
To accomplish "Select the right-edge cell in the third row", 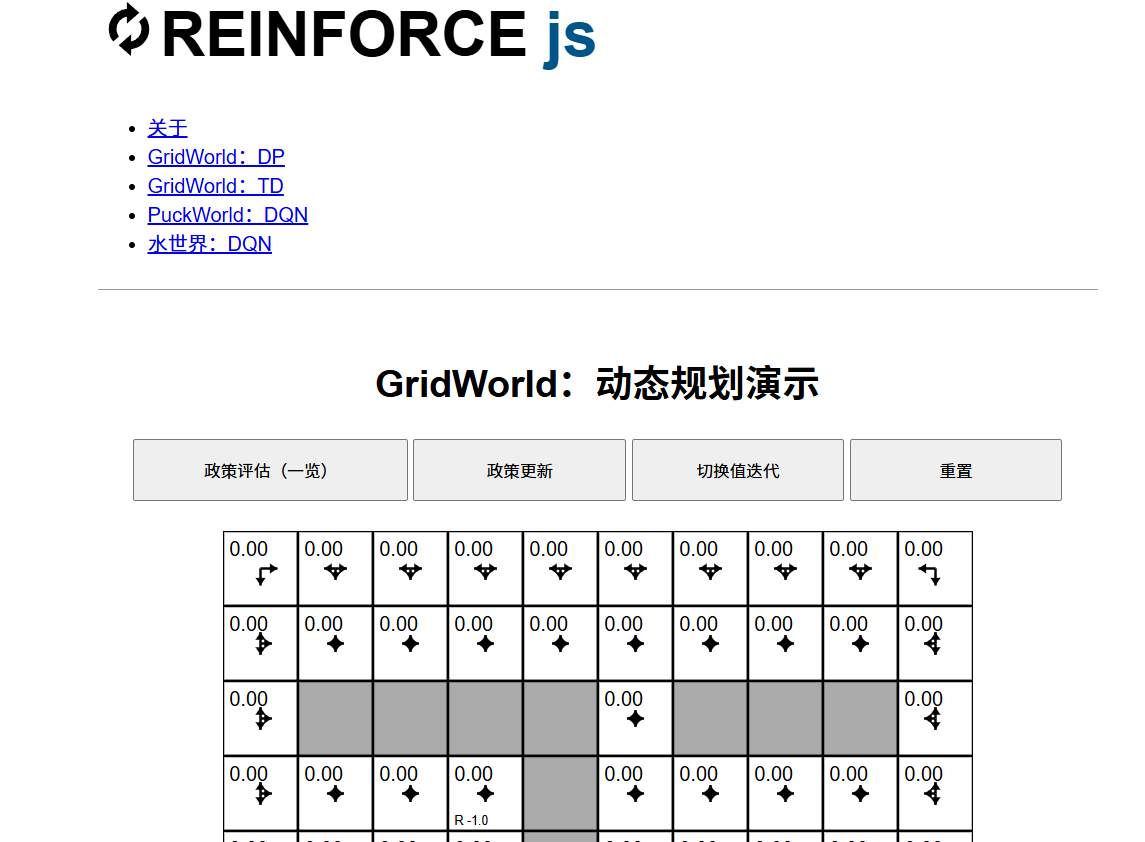I will 935,718.
